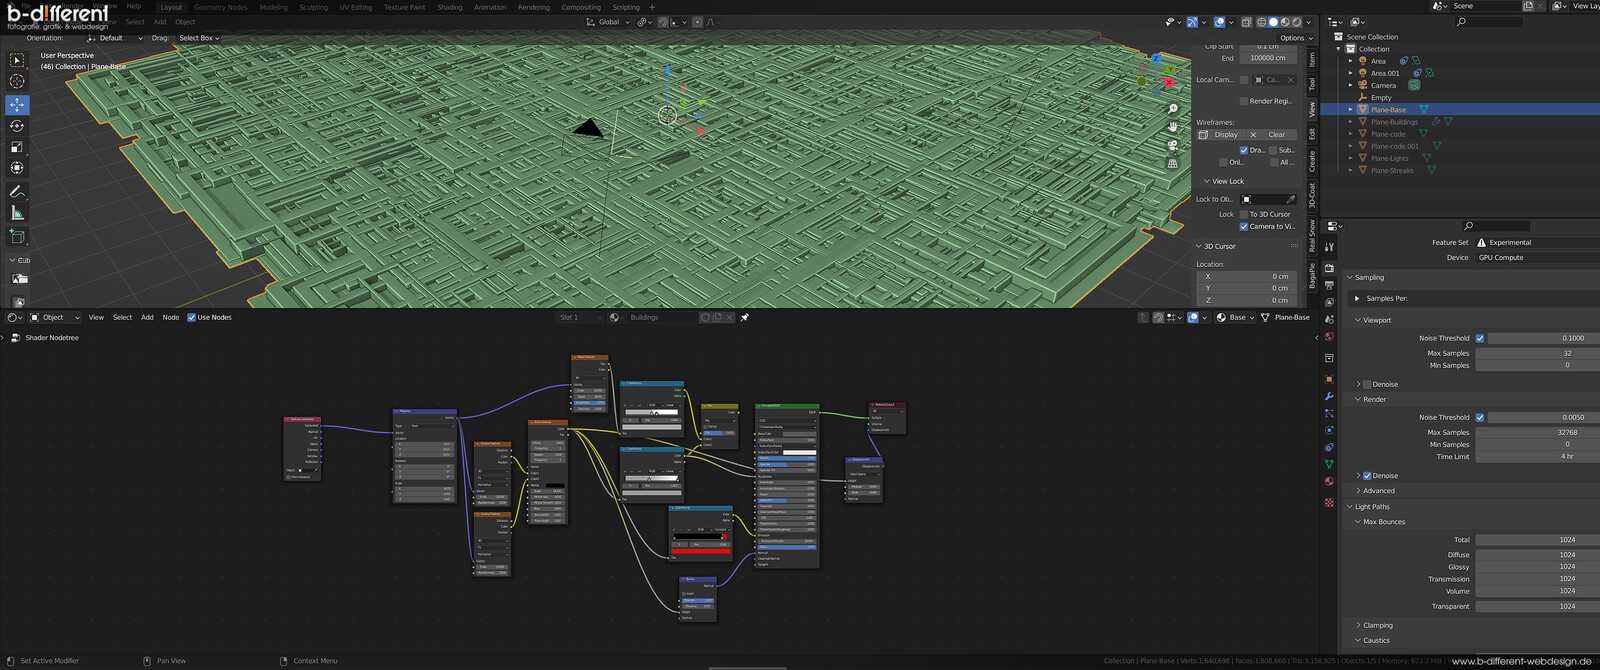
Task: Open the Modifier properties wrench icon
Action: pos(1329,396)
